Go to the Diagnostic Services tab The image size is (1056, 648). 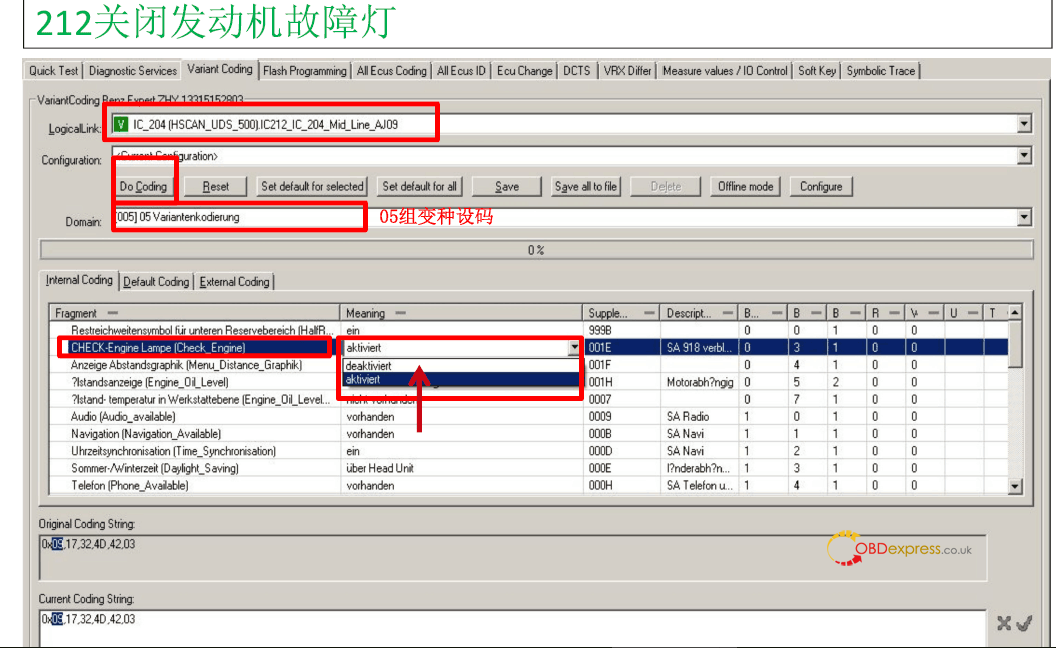132,71
